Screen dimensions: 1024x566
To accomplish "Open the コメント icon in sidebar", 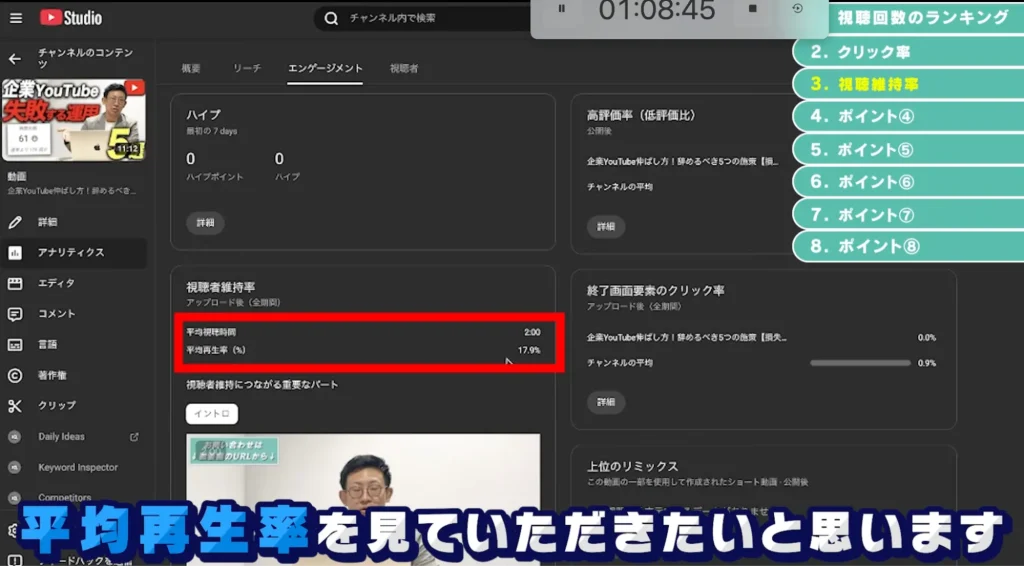I will pos(15,314).
